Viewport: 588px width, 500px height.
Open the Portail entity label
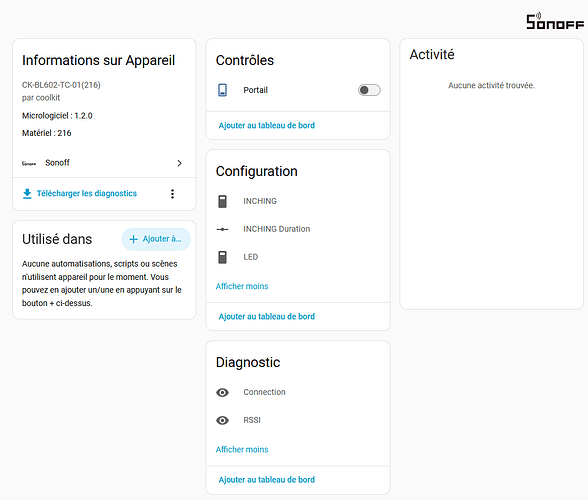tap(255, 90)
